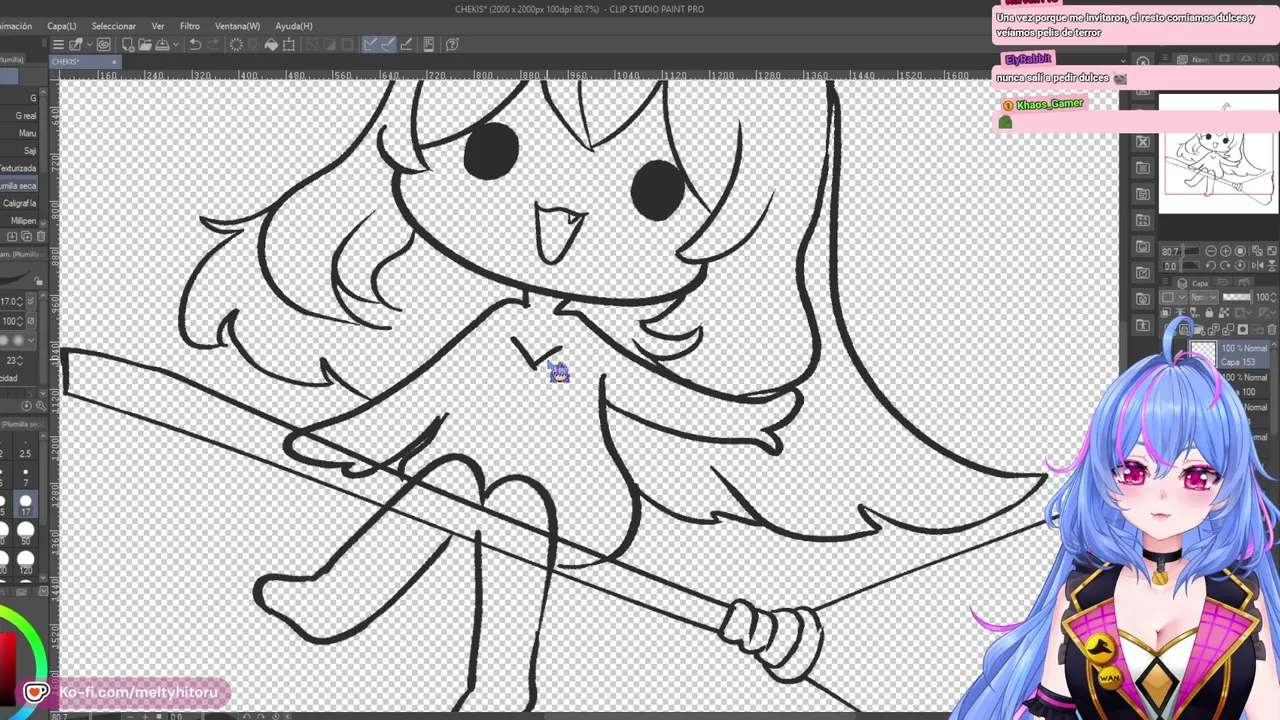
Task: Open the hamburger menu in command bar
Action: click(x=58, y=44)
